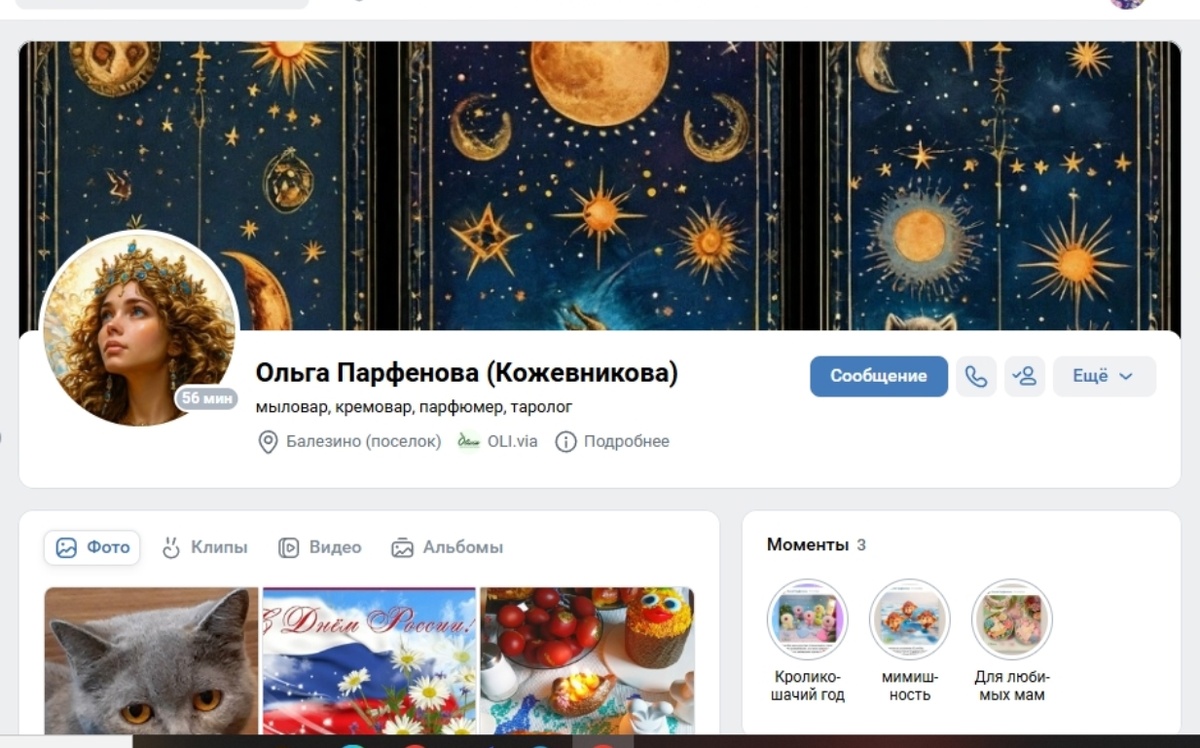Click the Альбомы gallery icon
The height and width of the screenshot is (748, 1200).
click(402, 548)
